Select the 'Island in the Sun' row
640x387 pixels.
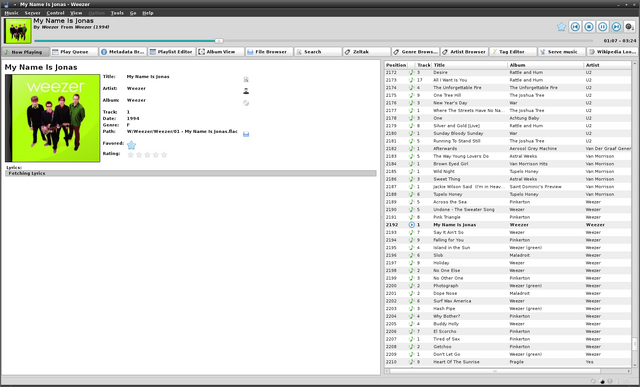[508, 248]
